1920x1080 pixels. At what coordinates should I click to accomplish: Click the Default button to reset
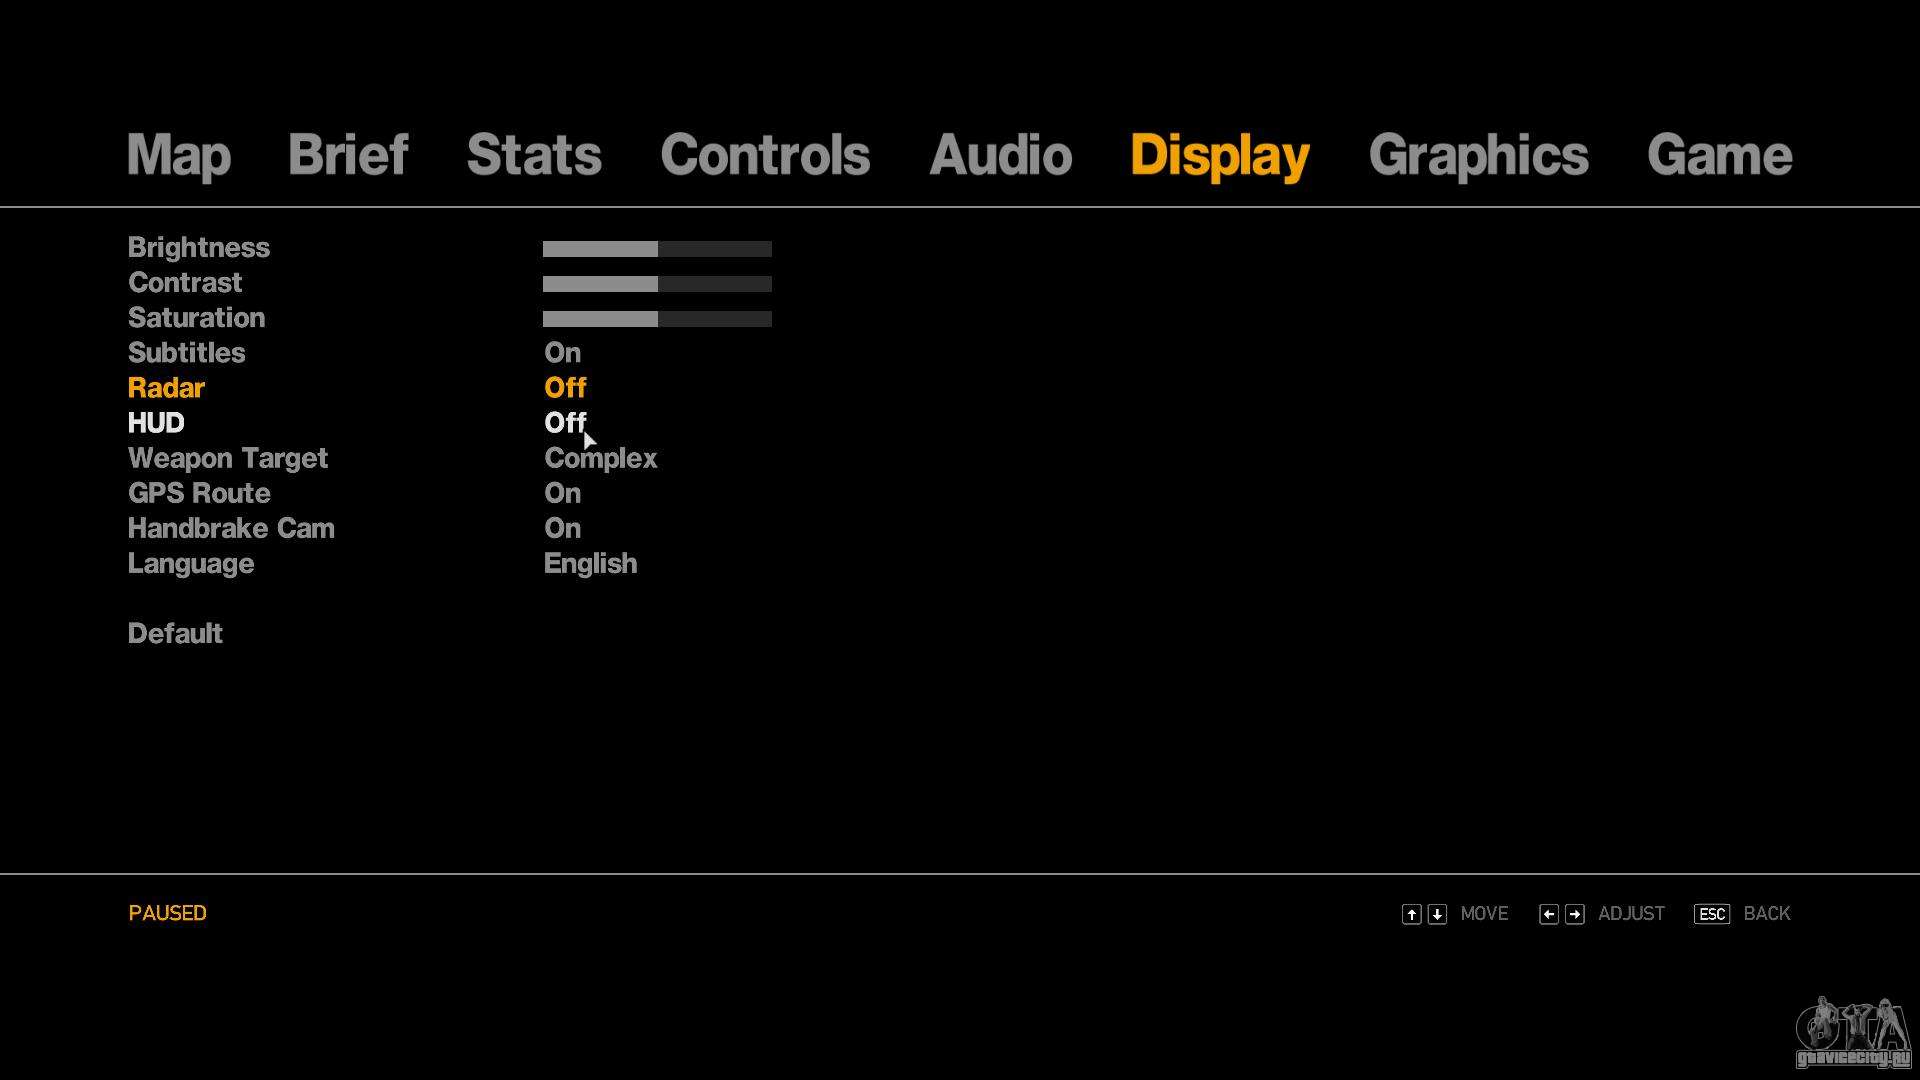(174, 633)
